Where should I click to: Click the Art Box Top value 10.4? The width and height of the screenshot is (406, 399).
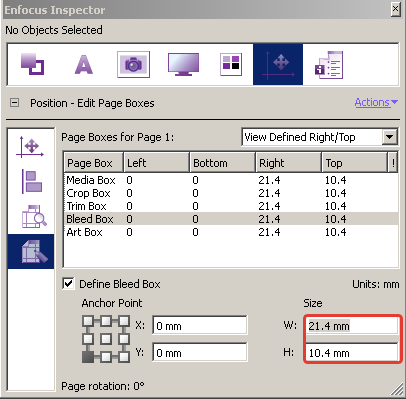coord(336,232)
